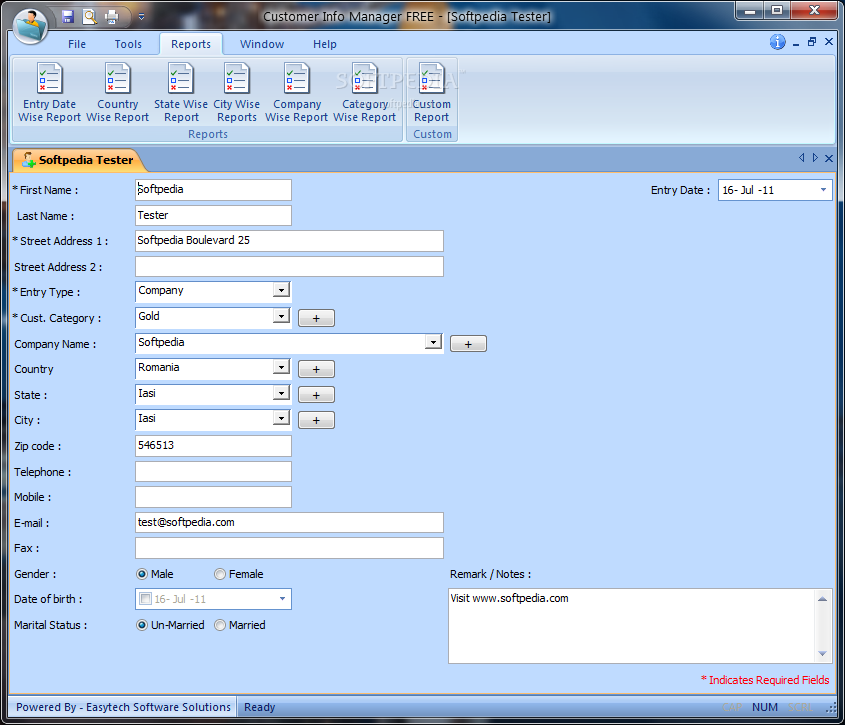
Task: Click the First Name input field
Action: tap(213, 190)
